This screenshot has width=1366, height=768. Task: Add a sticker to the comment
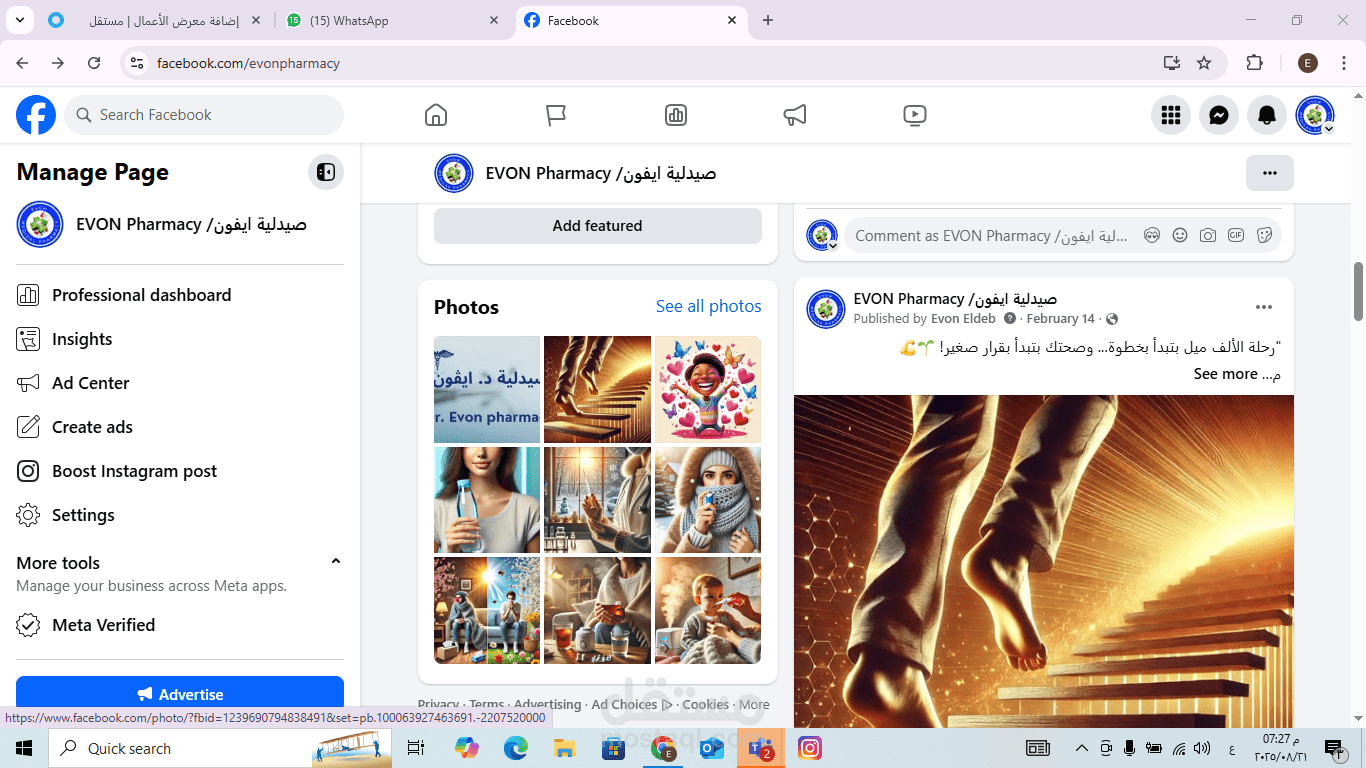point(1264,236)
